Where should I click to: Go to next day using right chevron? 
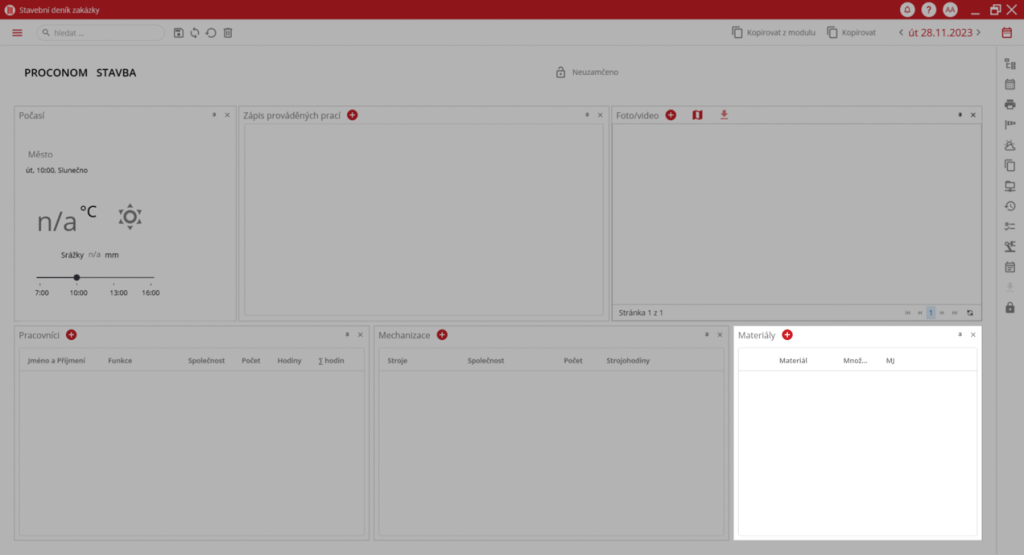(x=978, y=33)
